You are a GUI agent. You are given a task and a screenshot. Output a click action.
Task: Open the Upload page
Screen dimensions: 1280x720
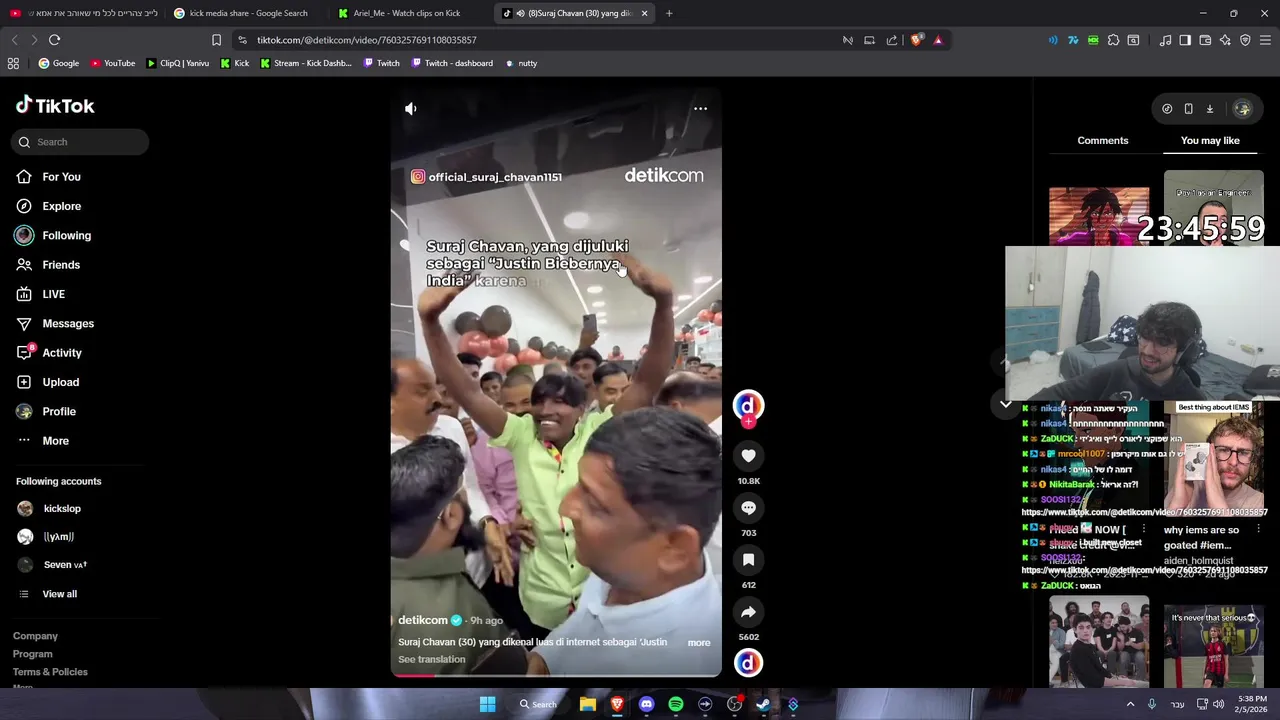coord(61,382)
